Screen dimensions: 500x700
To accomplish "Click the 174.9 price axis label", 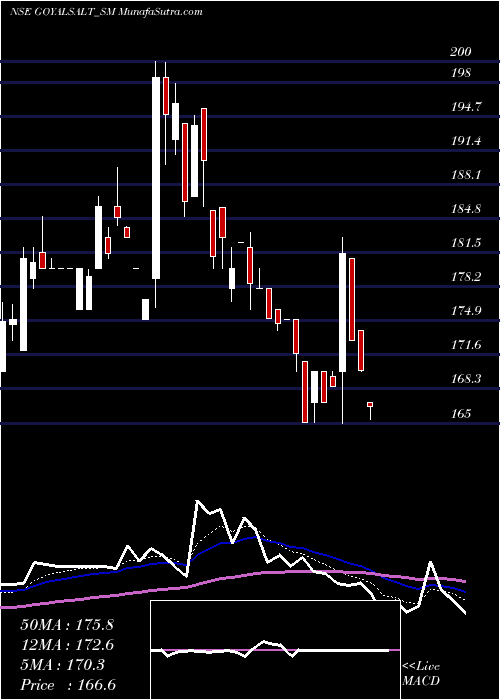I will tap(466, 311).
